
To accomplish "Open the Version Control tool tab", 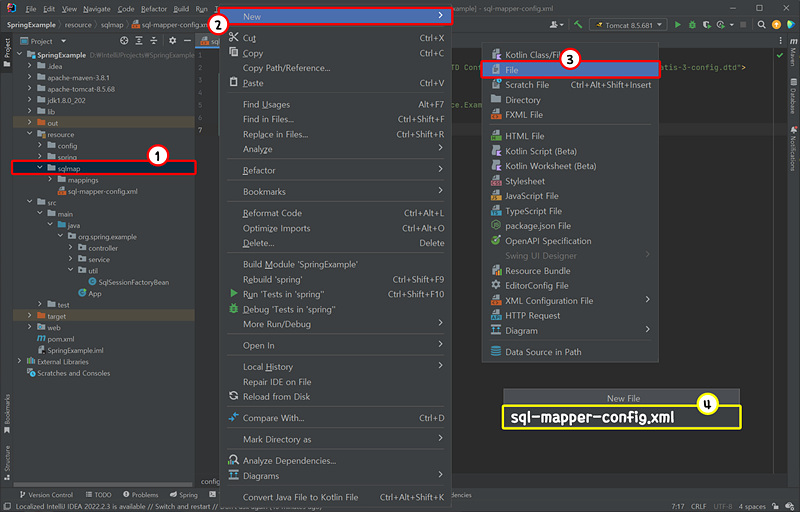I will coord(46,495).
